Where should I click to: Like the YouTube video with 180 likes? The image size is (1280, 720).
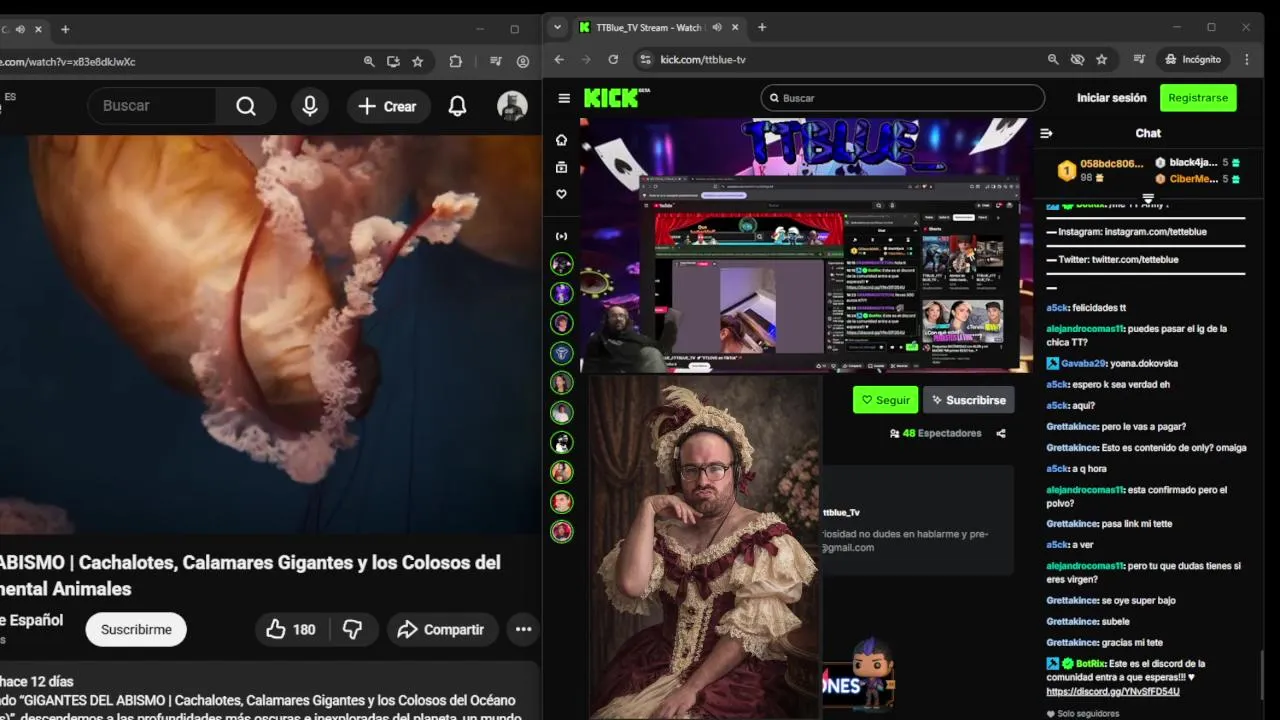[x=290, y=629]
